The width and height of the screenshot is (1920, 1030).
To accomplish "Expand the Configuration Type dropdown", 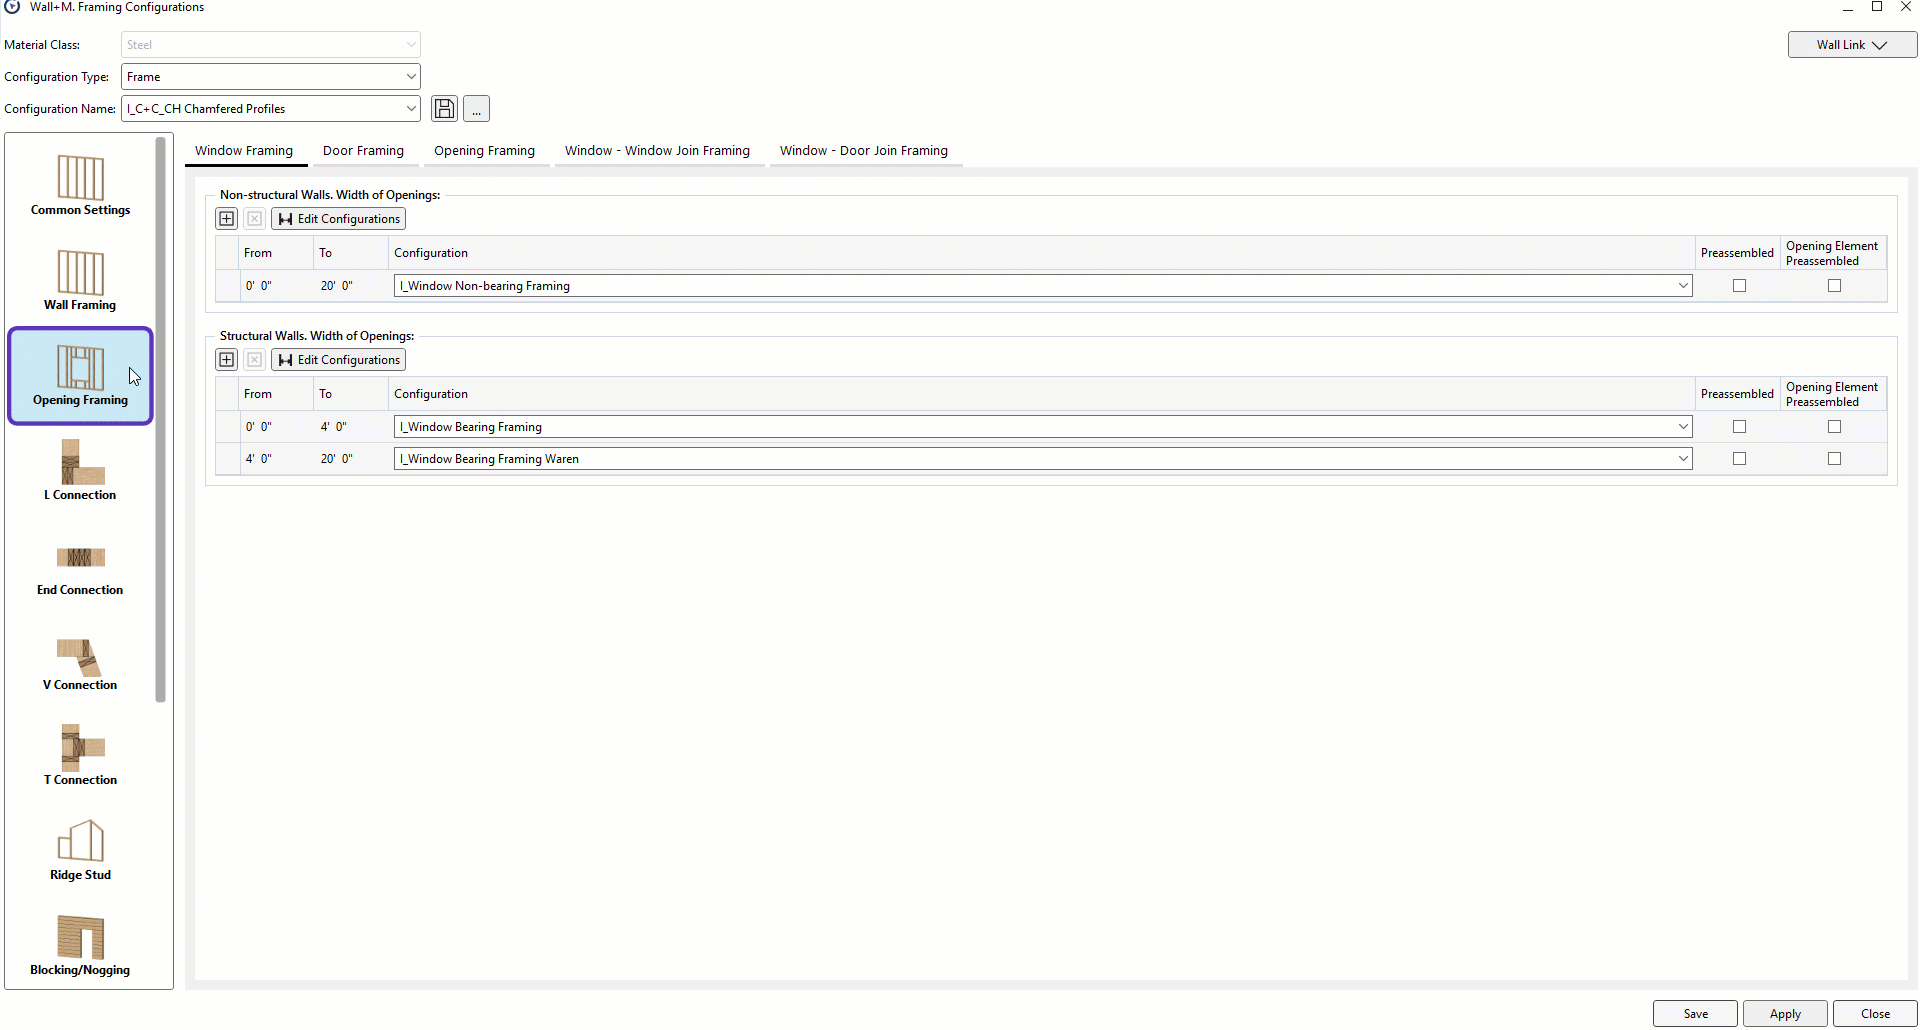I will [410, 77].
